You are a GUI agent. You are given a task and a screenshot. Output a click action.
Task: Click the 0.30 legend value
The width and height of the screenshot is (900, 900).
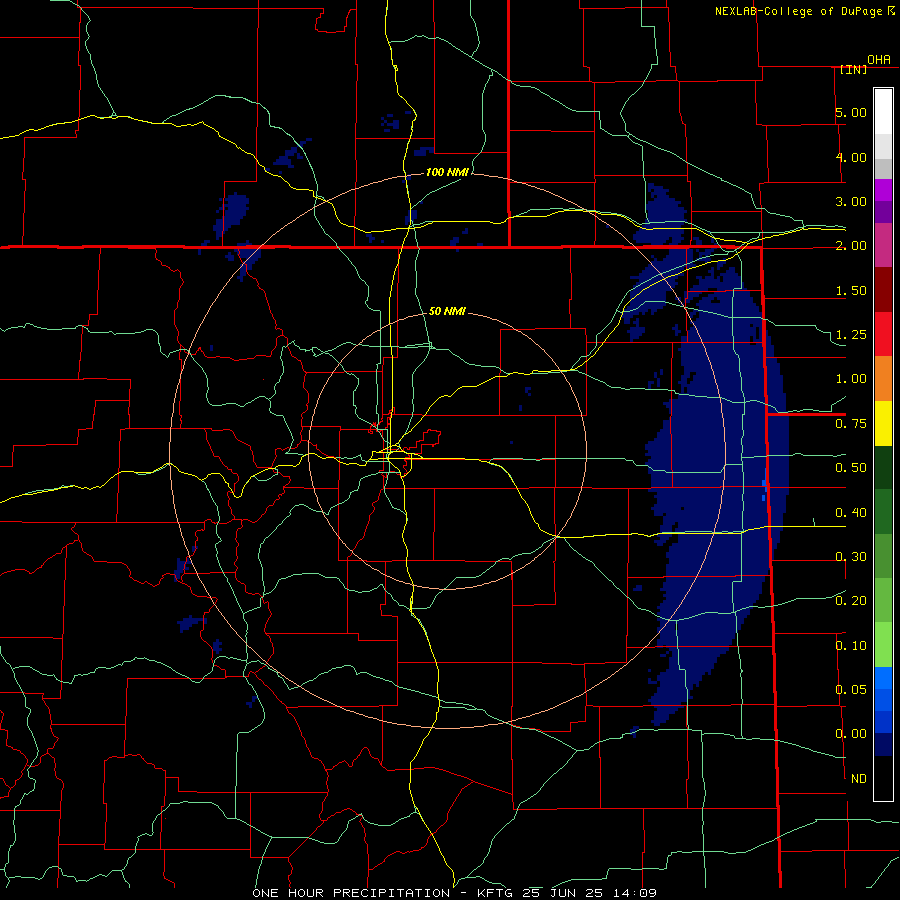point(851,557)
